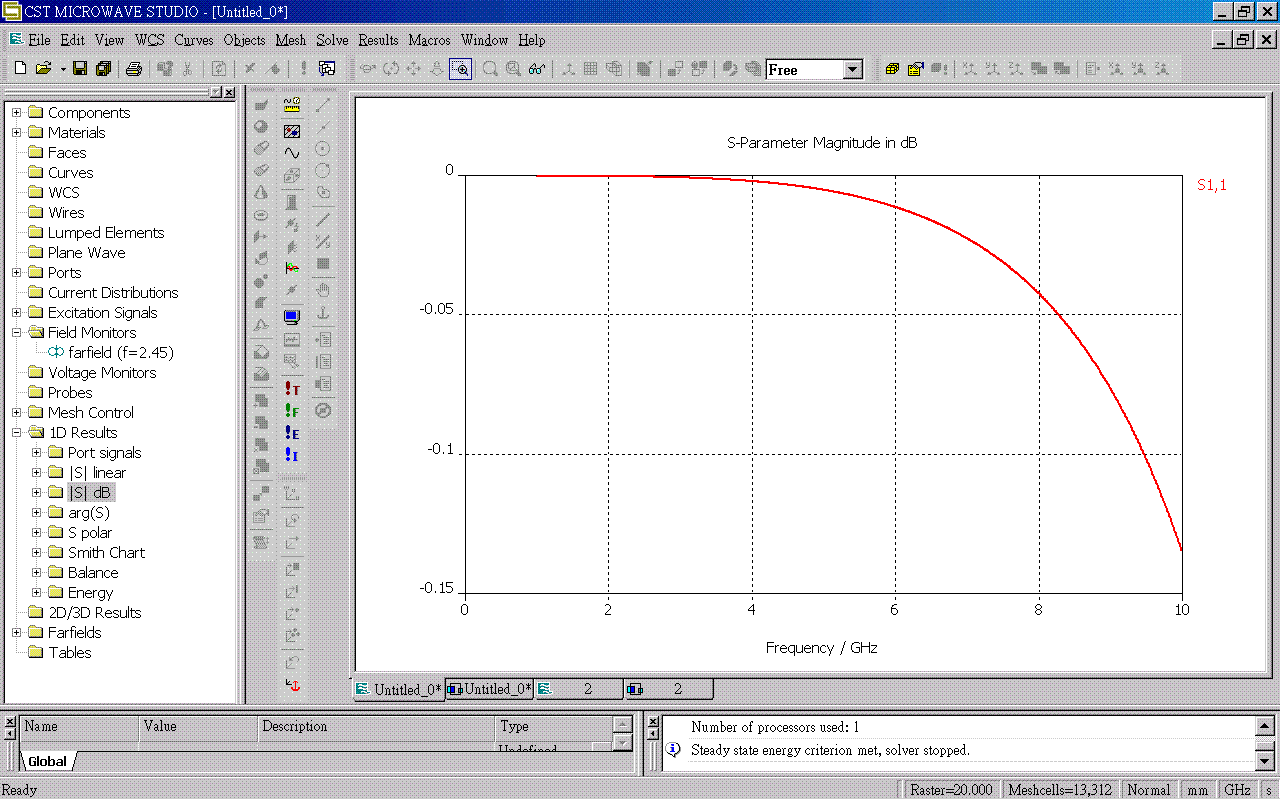Select the active Zoom rectangle tool
The width and height of the screenshot is (1280, 800).
click(460, 69)
